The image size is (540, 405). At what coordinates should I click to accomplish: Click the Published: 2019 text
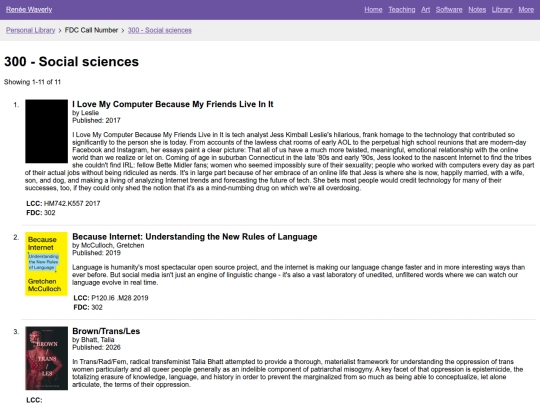(x=96, y=253)
